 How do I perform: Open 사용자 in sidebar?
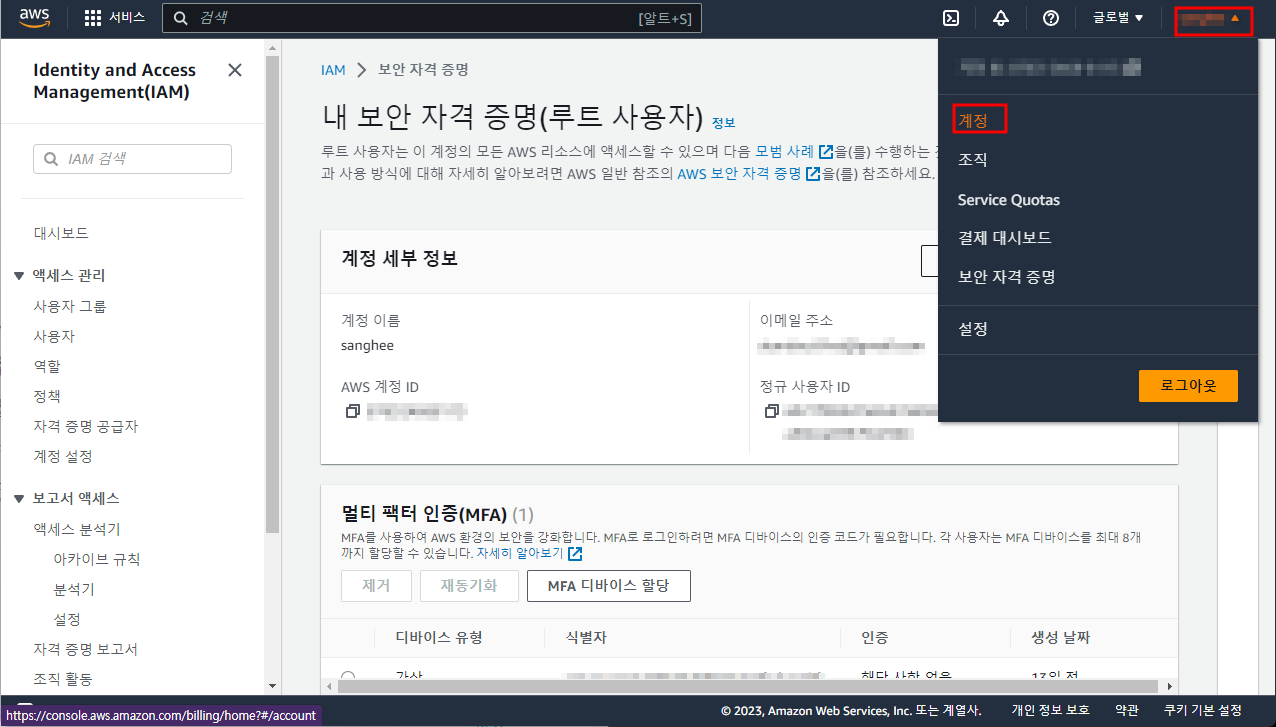coord(54,336)
